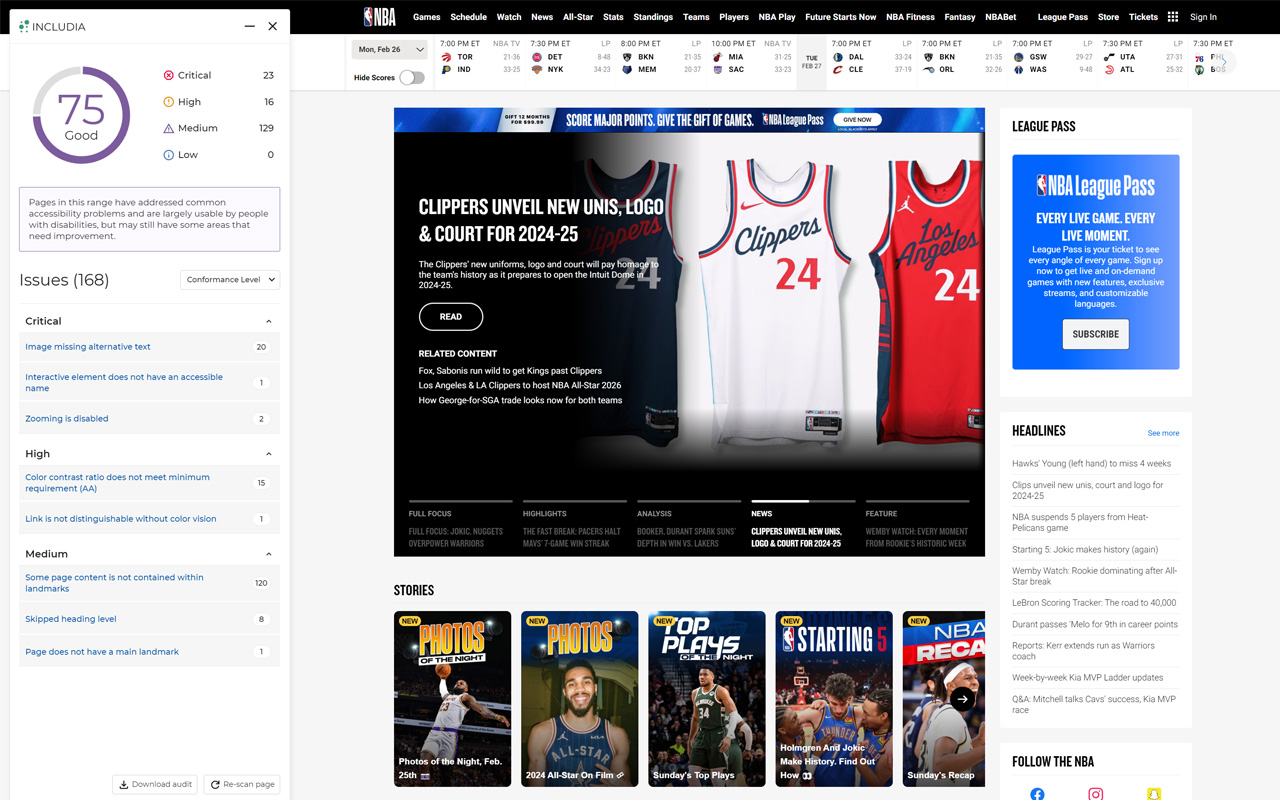Select the Feature hero tab

[917, 527]
